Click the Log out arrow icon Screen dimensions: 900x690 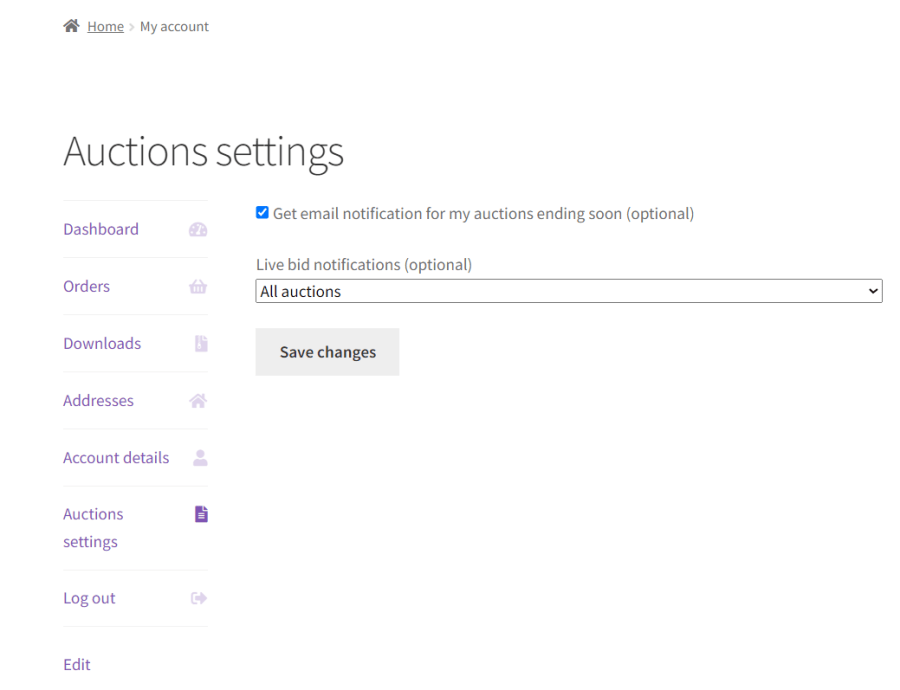click(199, 598)
